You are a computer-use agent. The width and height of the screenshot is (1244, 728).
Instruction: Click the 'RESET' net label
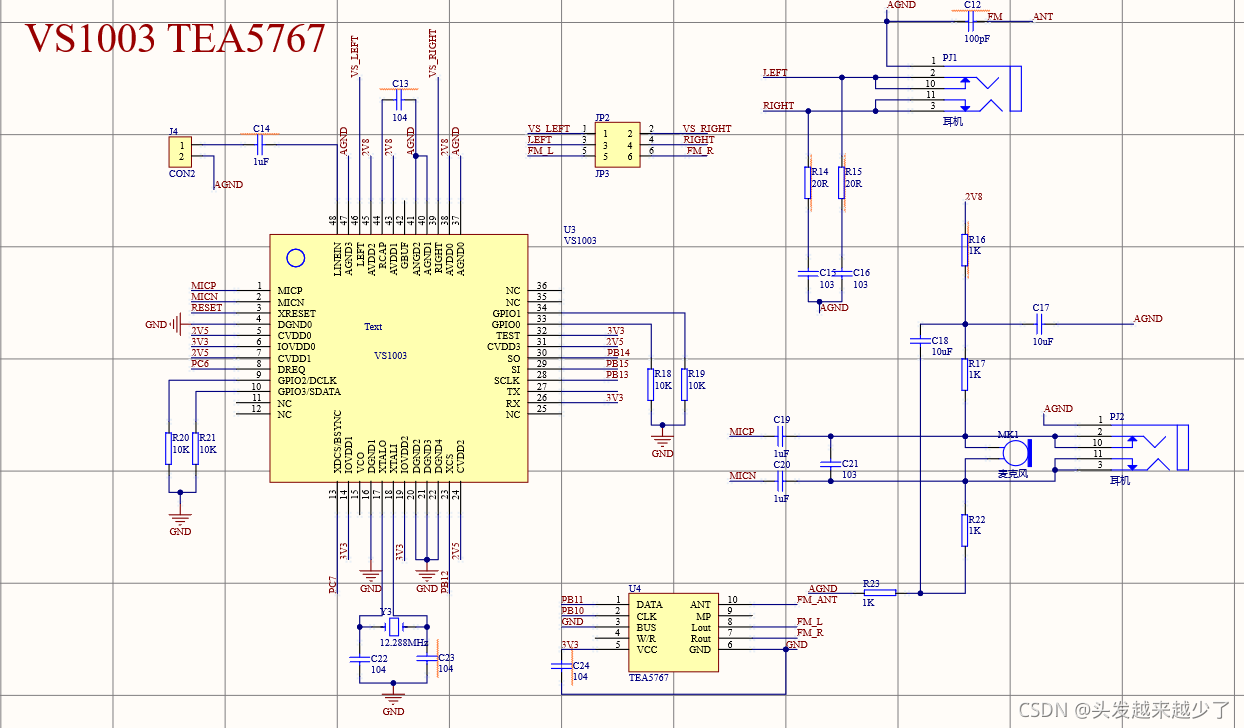click(207, 308)
